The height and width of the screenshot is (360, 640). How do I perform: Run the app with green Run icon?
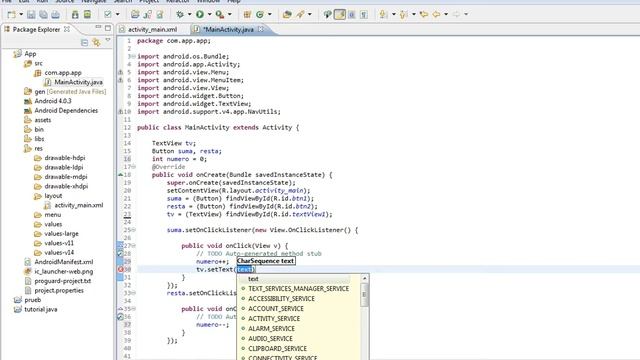200,15
